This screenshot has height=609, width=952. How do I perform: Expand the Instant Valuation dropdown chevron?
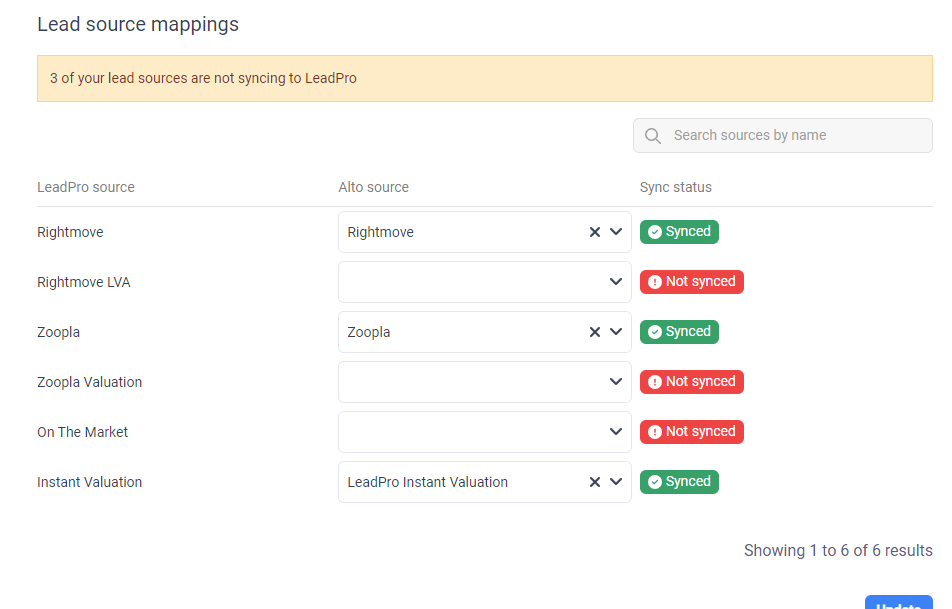[x=616, y=482]
